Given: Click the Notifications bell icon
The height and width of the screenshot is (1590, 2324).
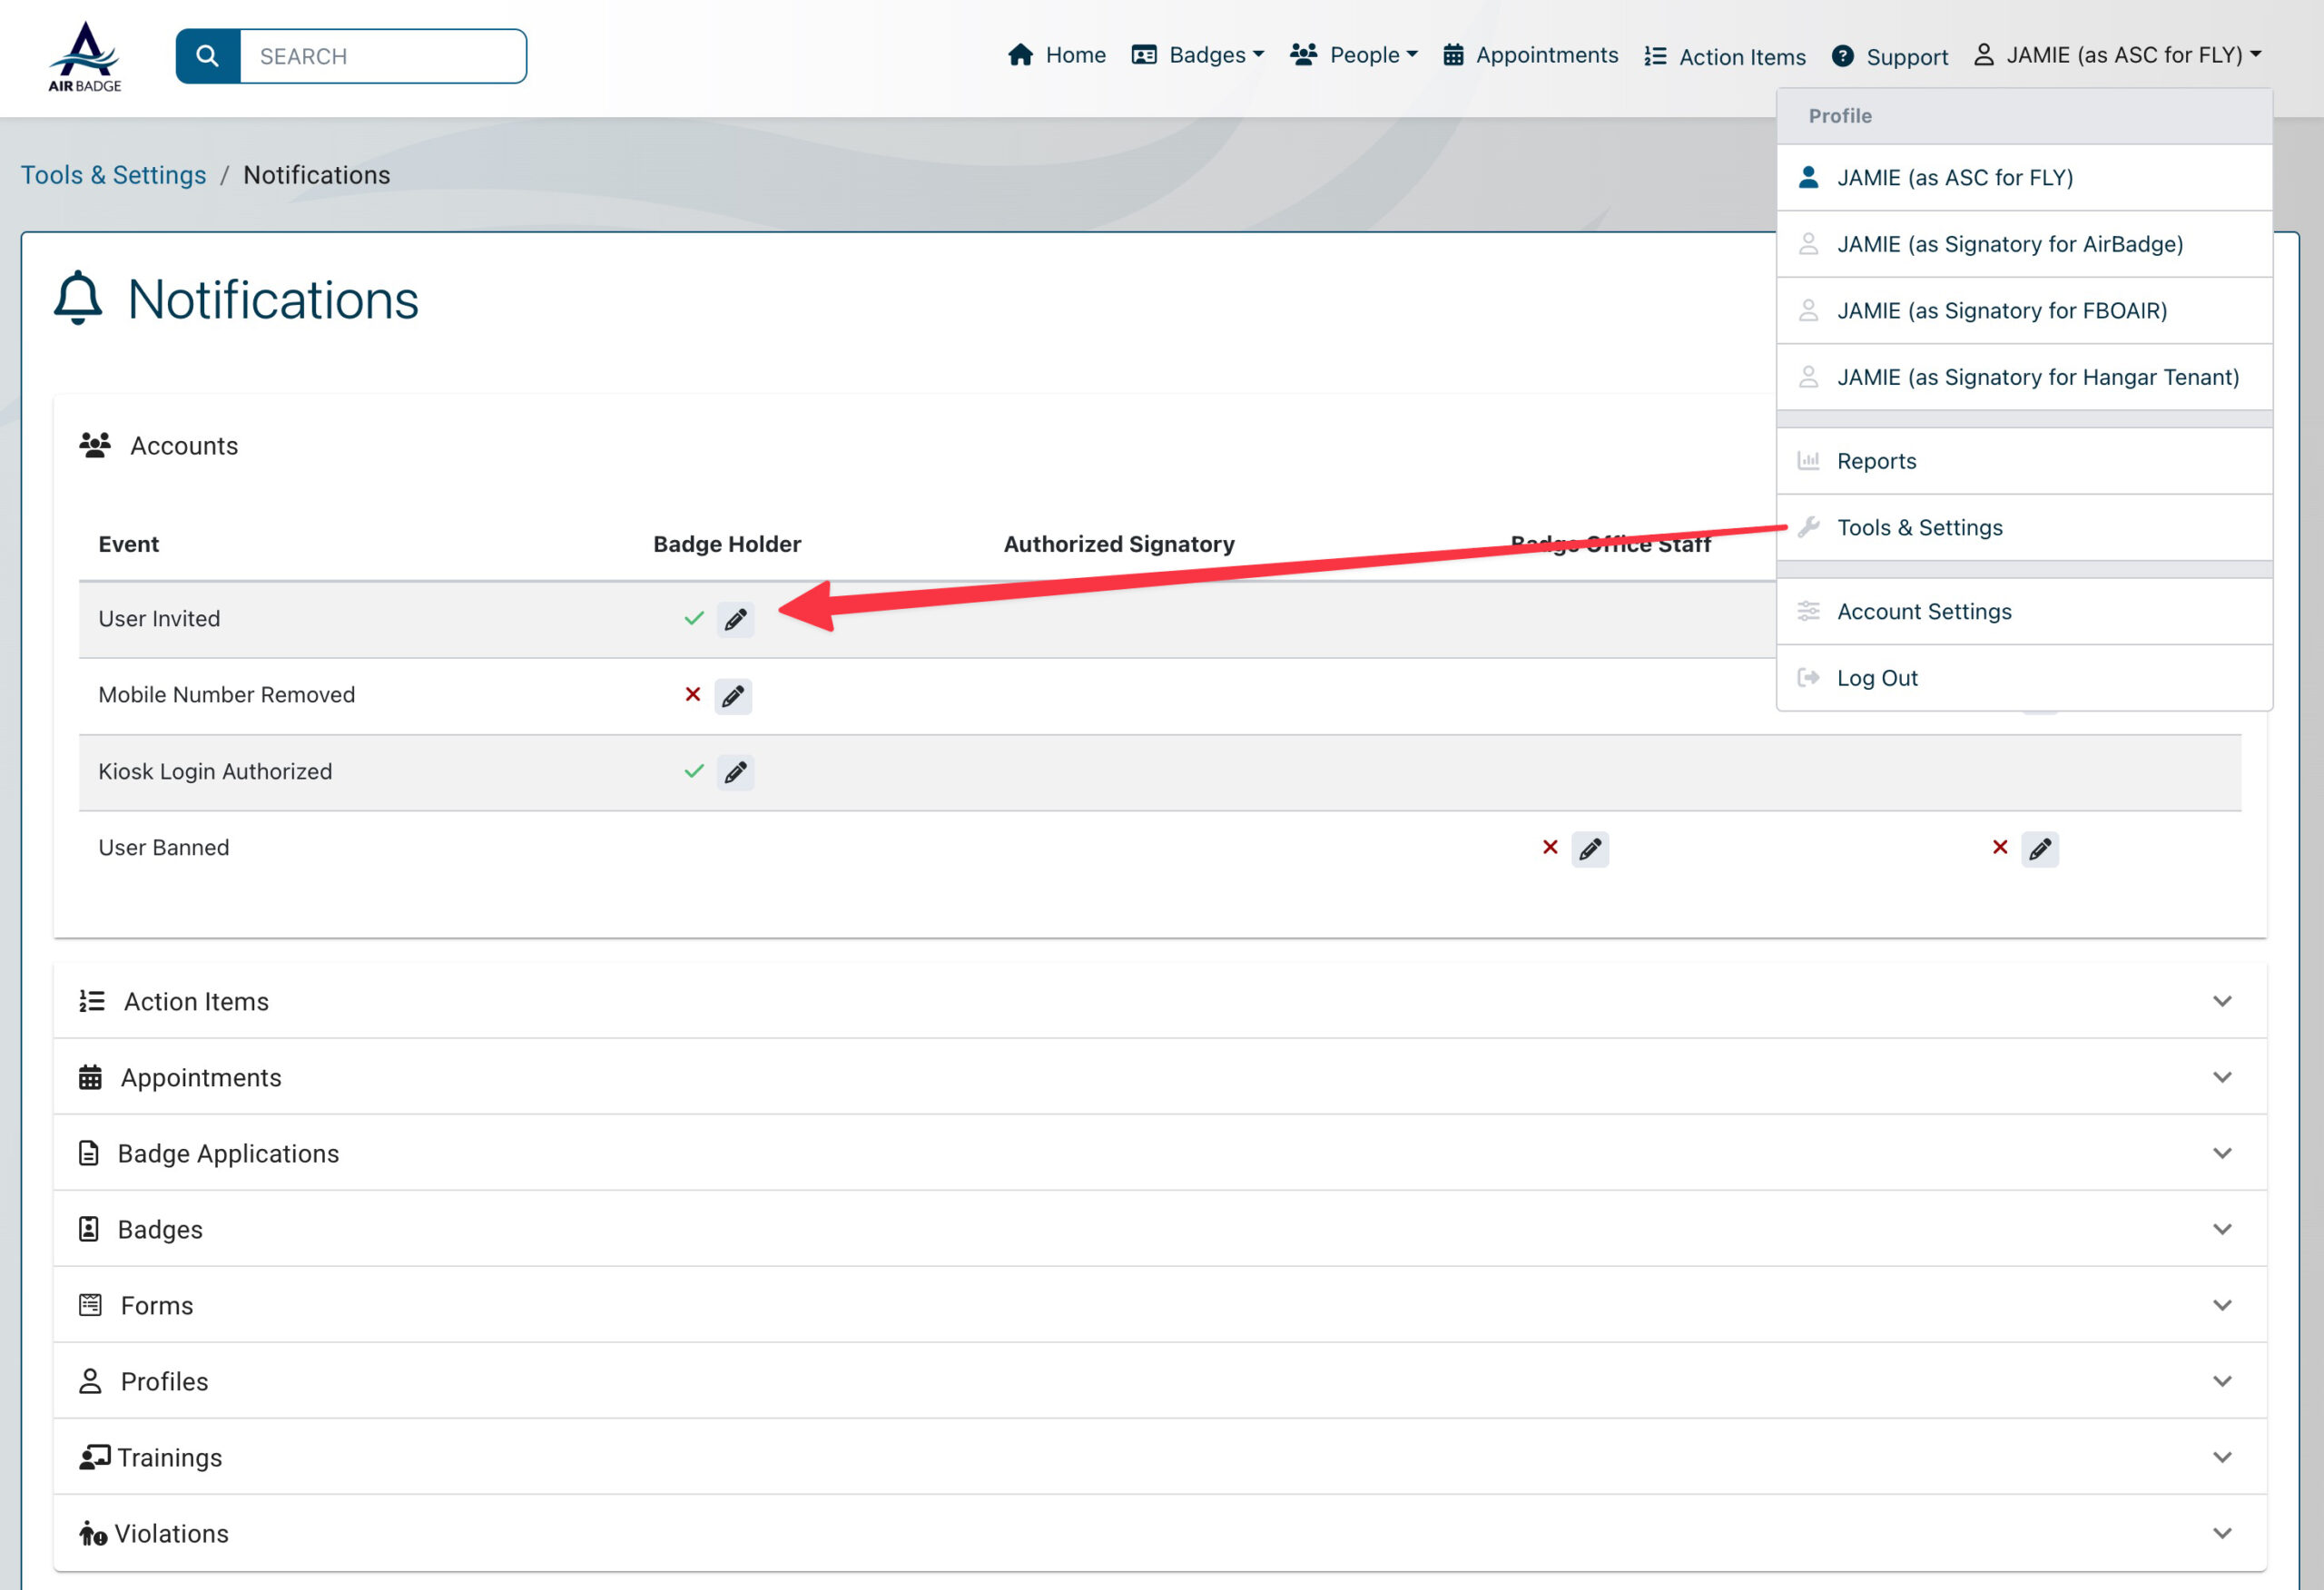Looking at the screenshot, I should pos(78,298).
